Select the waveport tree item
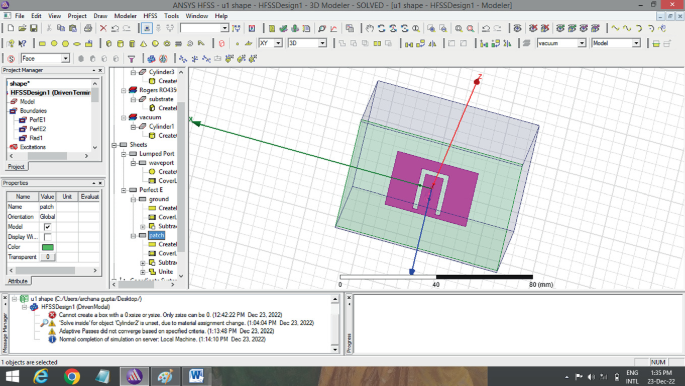The image size is (685, 386). (161, 163)
